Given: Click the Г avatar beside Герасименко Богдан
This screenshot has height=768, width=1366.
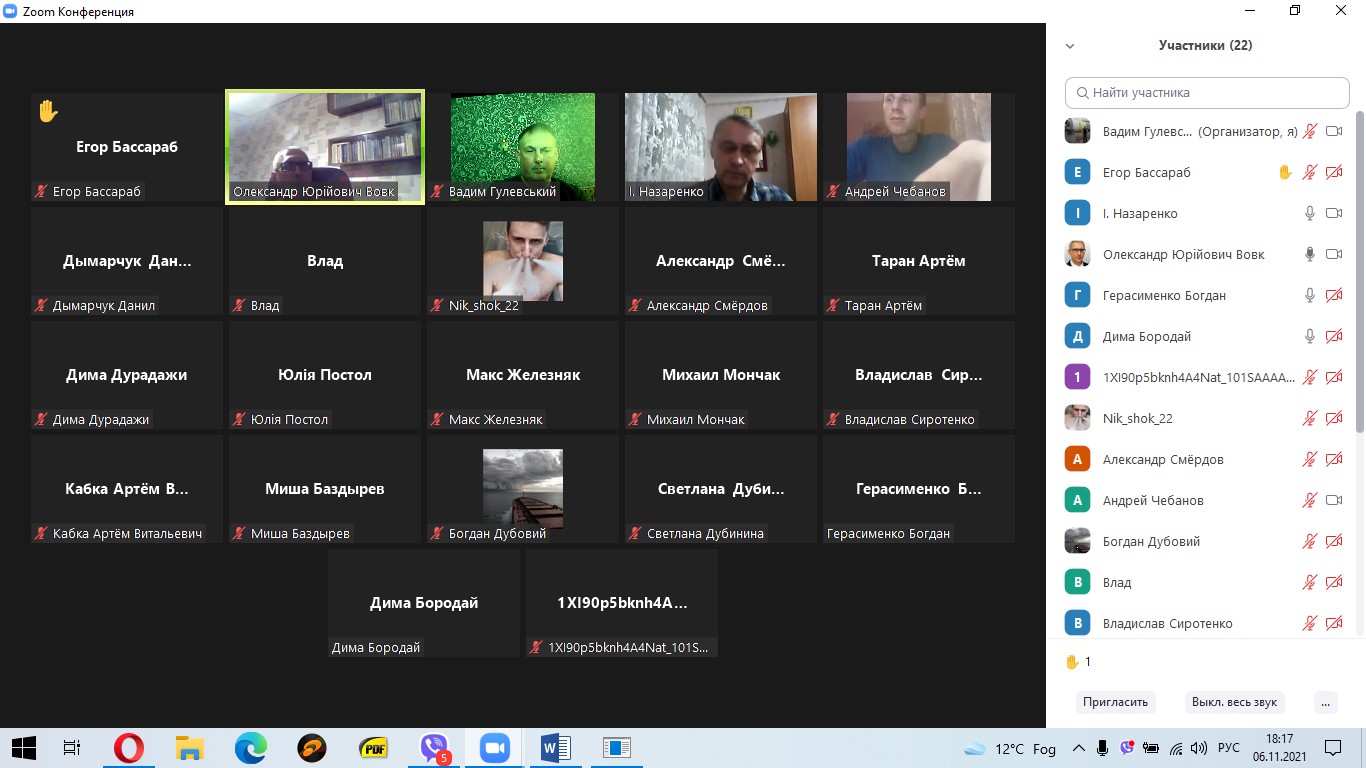Looking at the screenshot, I should 1077,295.
